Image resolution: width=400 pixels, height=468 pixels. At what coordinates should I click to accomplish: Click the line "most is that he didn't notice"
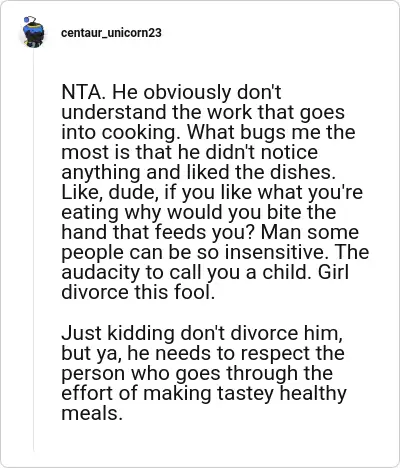189,152
